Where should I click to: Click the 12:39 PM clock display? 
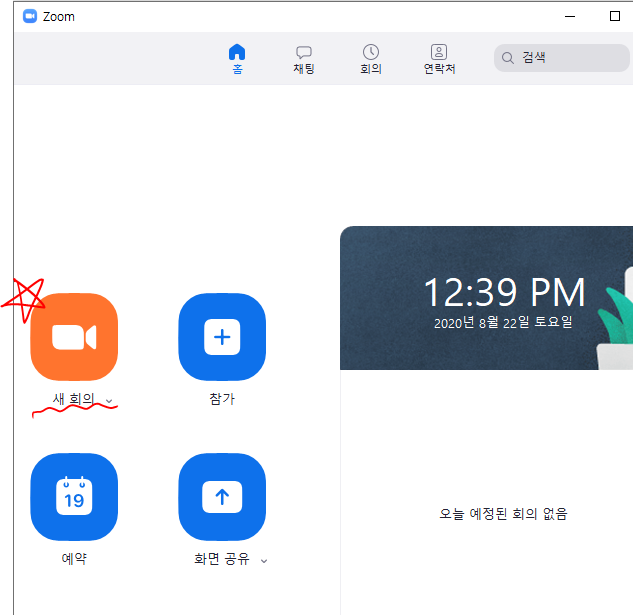[504, 292]
